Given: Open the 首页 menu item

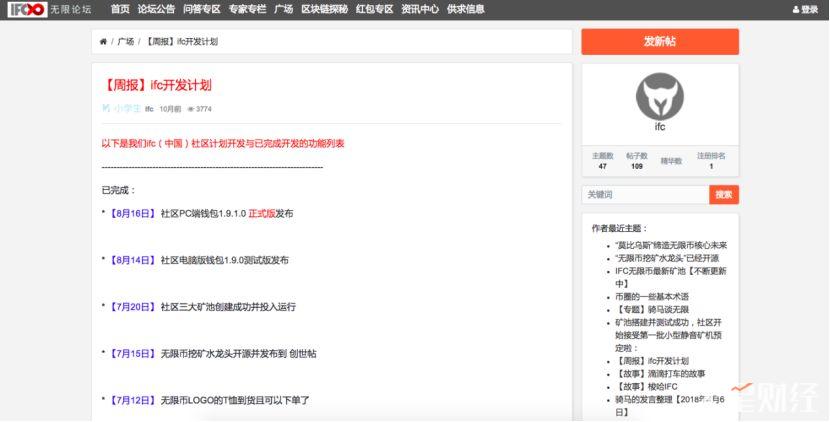Looking at the screenshot, I should (x=120, y=9).
